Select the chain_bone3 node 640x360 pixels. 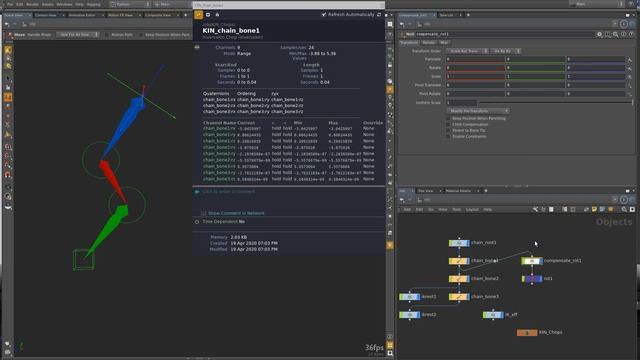click(x=459, y=297)
